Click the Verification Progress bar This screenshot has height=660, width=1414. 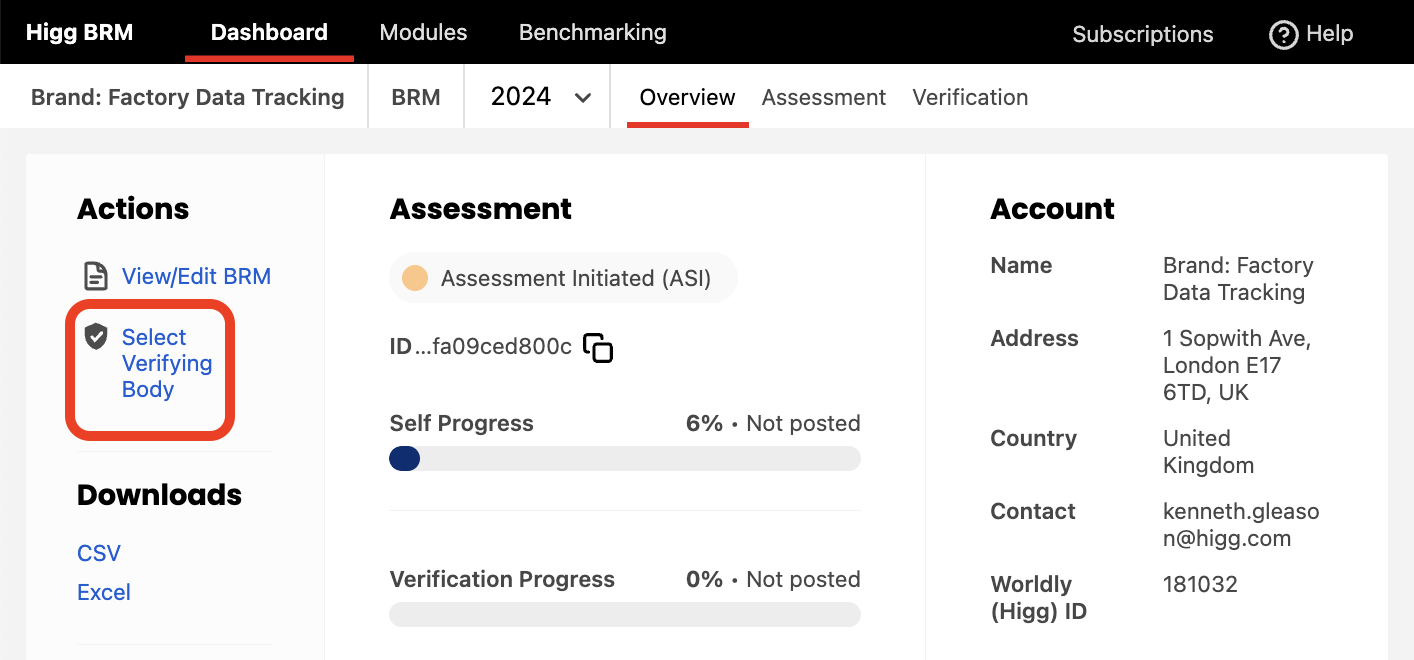pos(625,614)
